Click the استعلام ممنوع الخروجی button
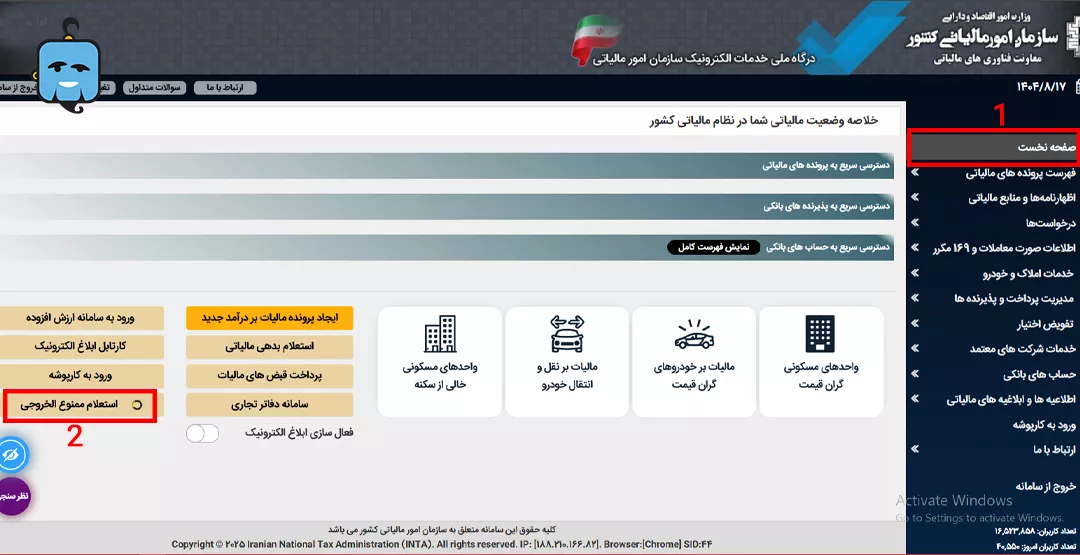 click(x=78, y=404)
